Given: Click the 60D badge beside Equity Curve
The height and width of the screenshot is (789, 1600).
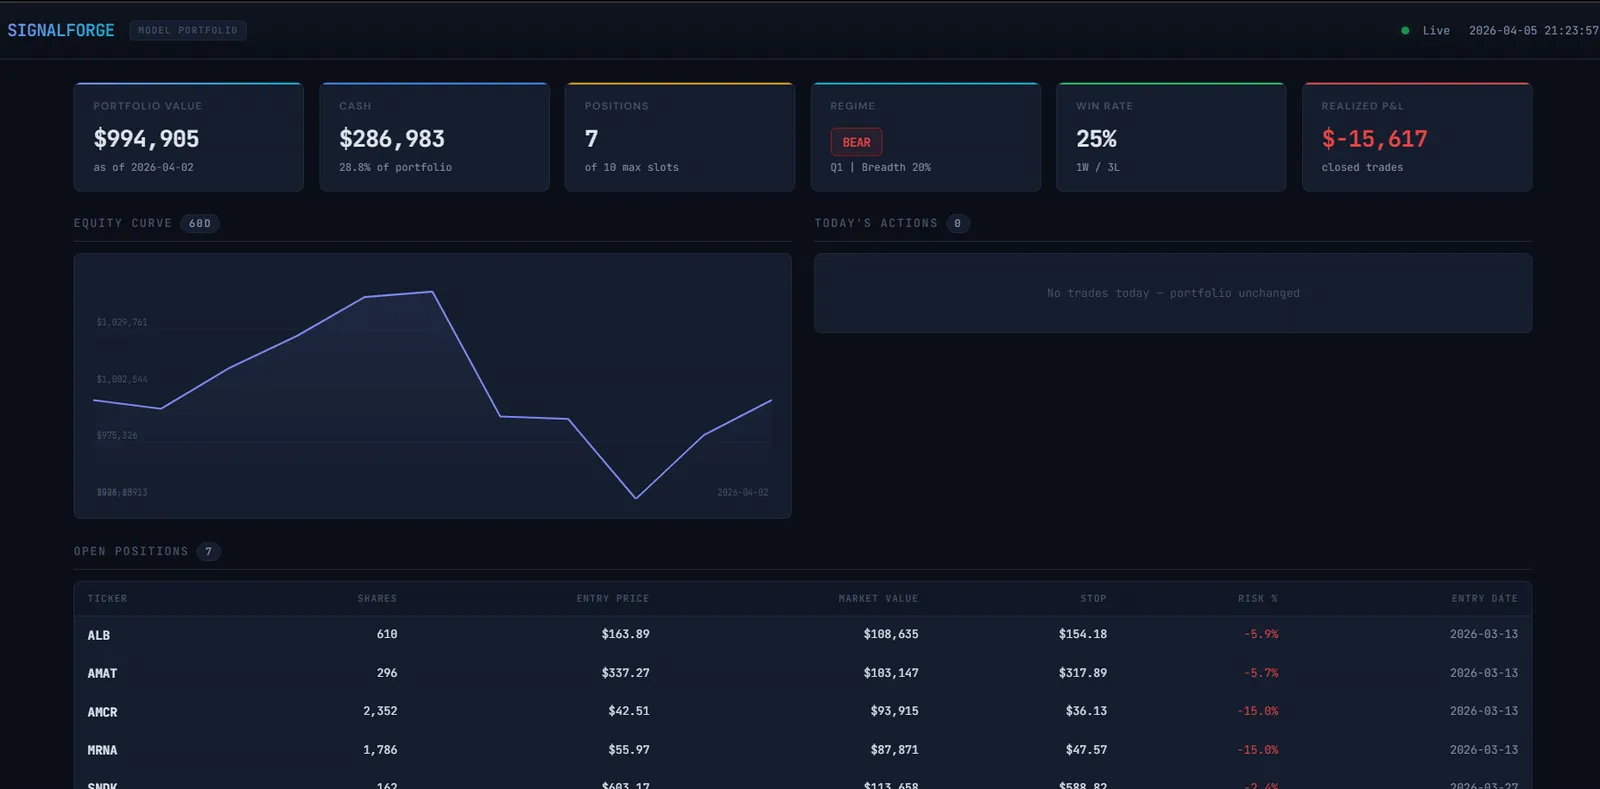Looking at the screenshot, I should pyautogui.click(x=200, y=223).
